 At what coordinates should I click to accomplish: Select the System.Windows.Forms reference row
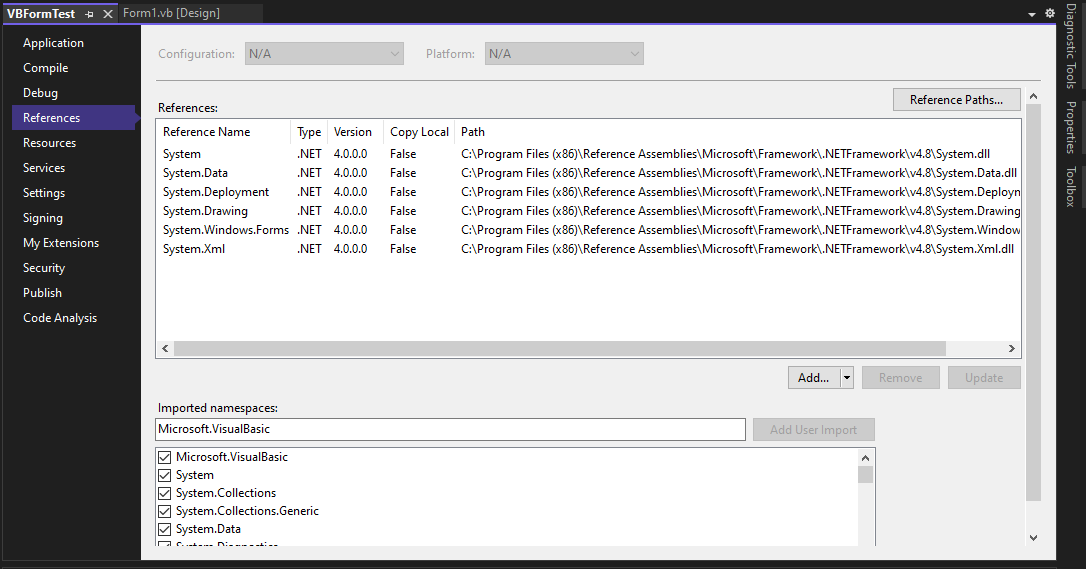point(588,230)
